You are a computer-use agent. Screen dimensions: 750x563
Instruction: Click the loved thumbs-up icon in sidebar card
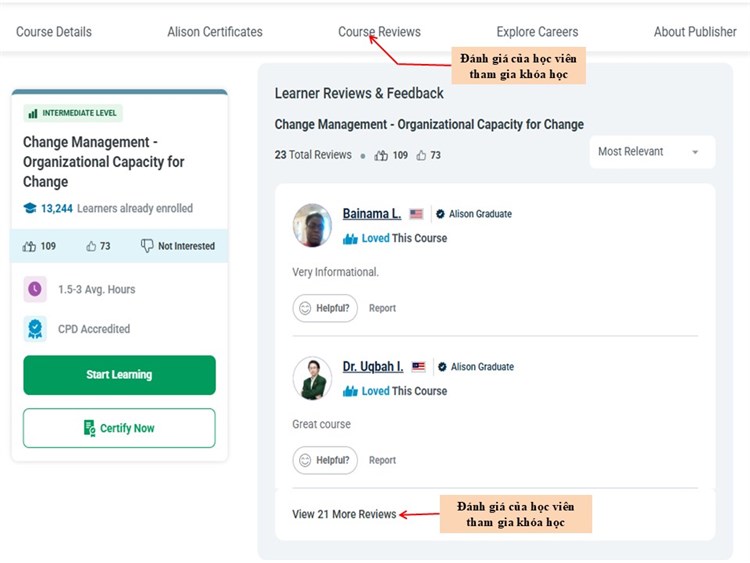click(x=29, y=246)
